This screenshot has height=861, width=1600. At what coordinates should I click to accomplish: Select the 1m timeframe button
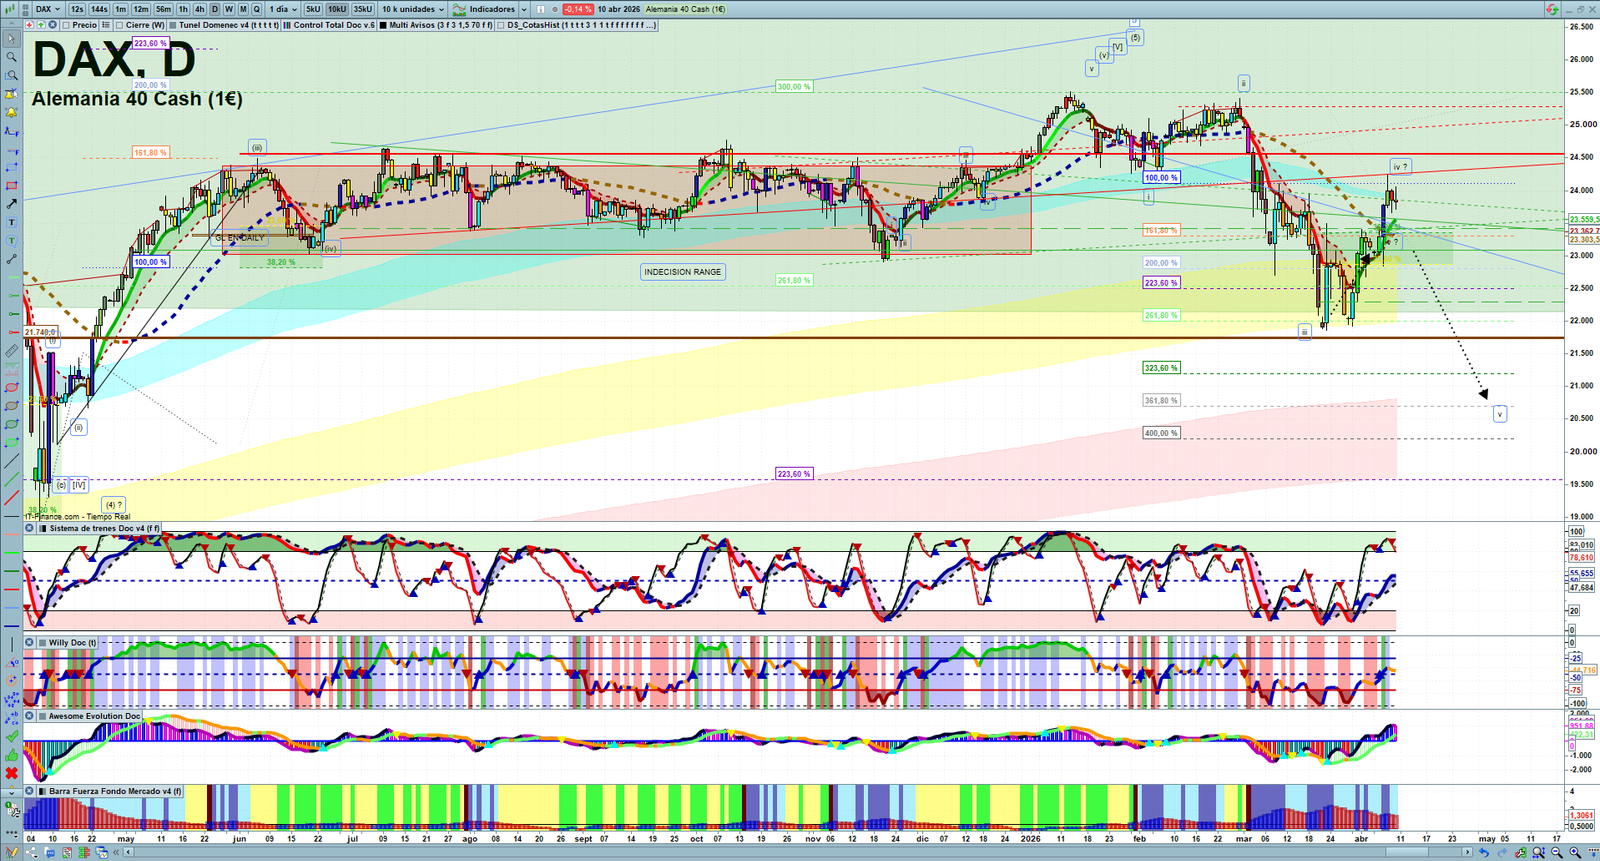tap(121, 9)
